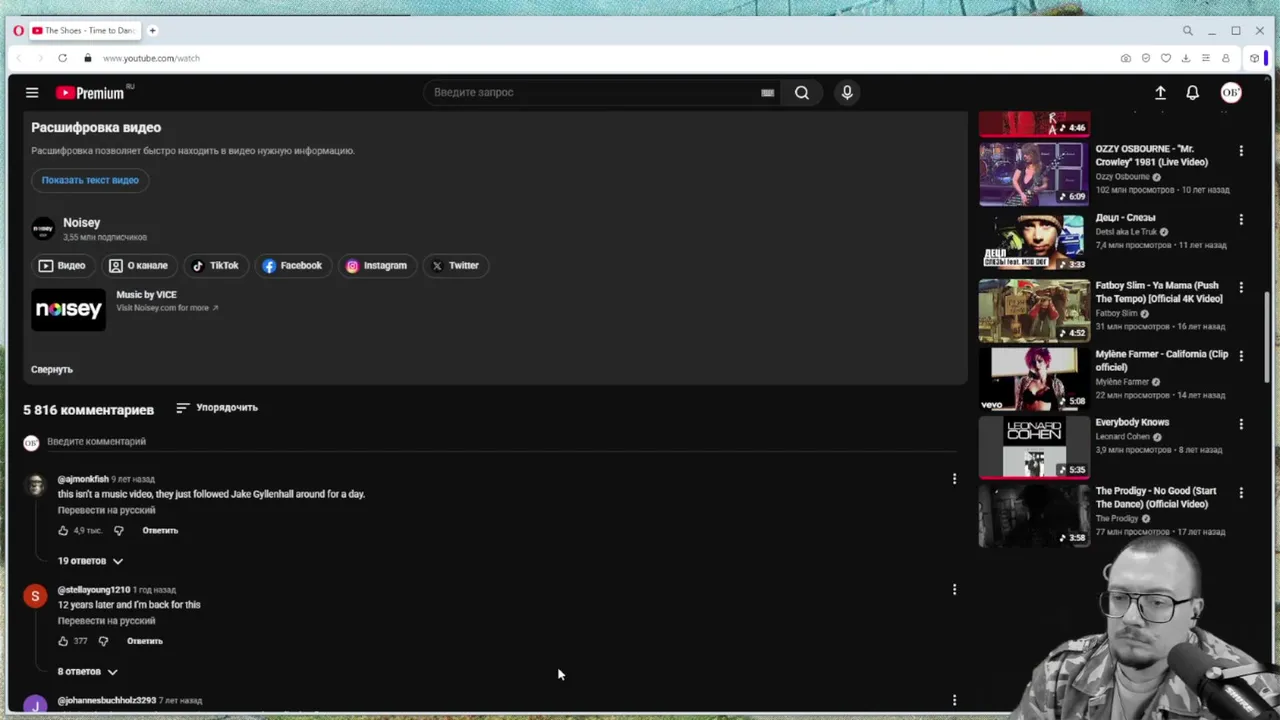Viewport: 1280px width, 720px height.
Task: Open Opera extensions cube icon
Action: (x=1254, y=58)
